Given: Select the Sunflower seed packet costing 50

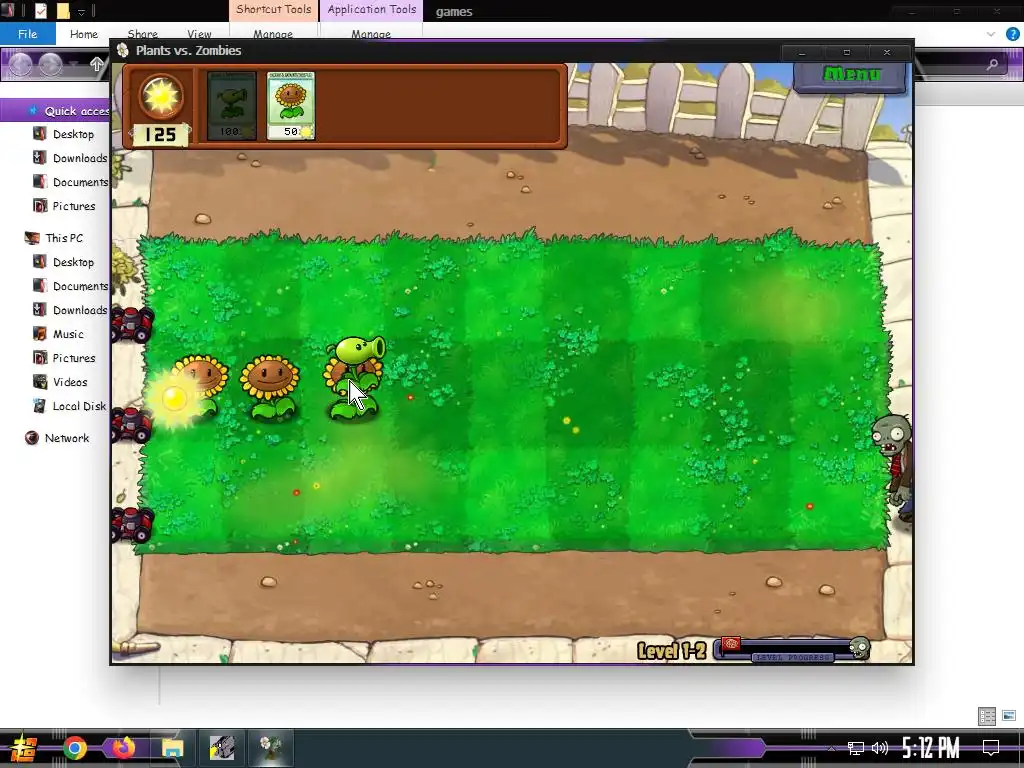Looking at the screenshot, I should 291,106.
